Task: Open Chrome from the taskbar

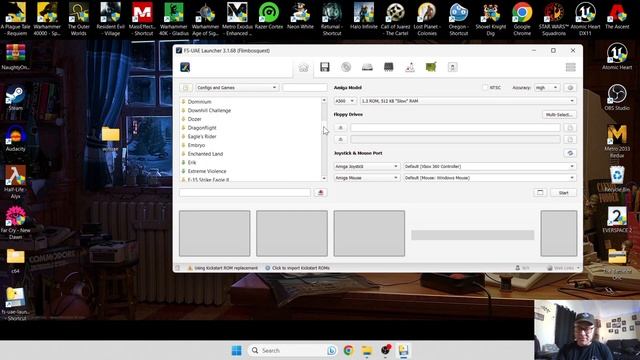Action: [x=348, y=350]
